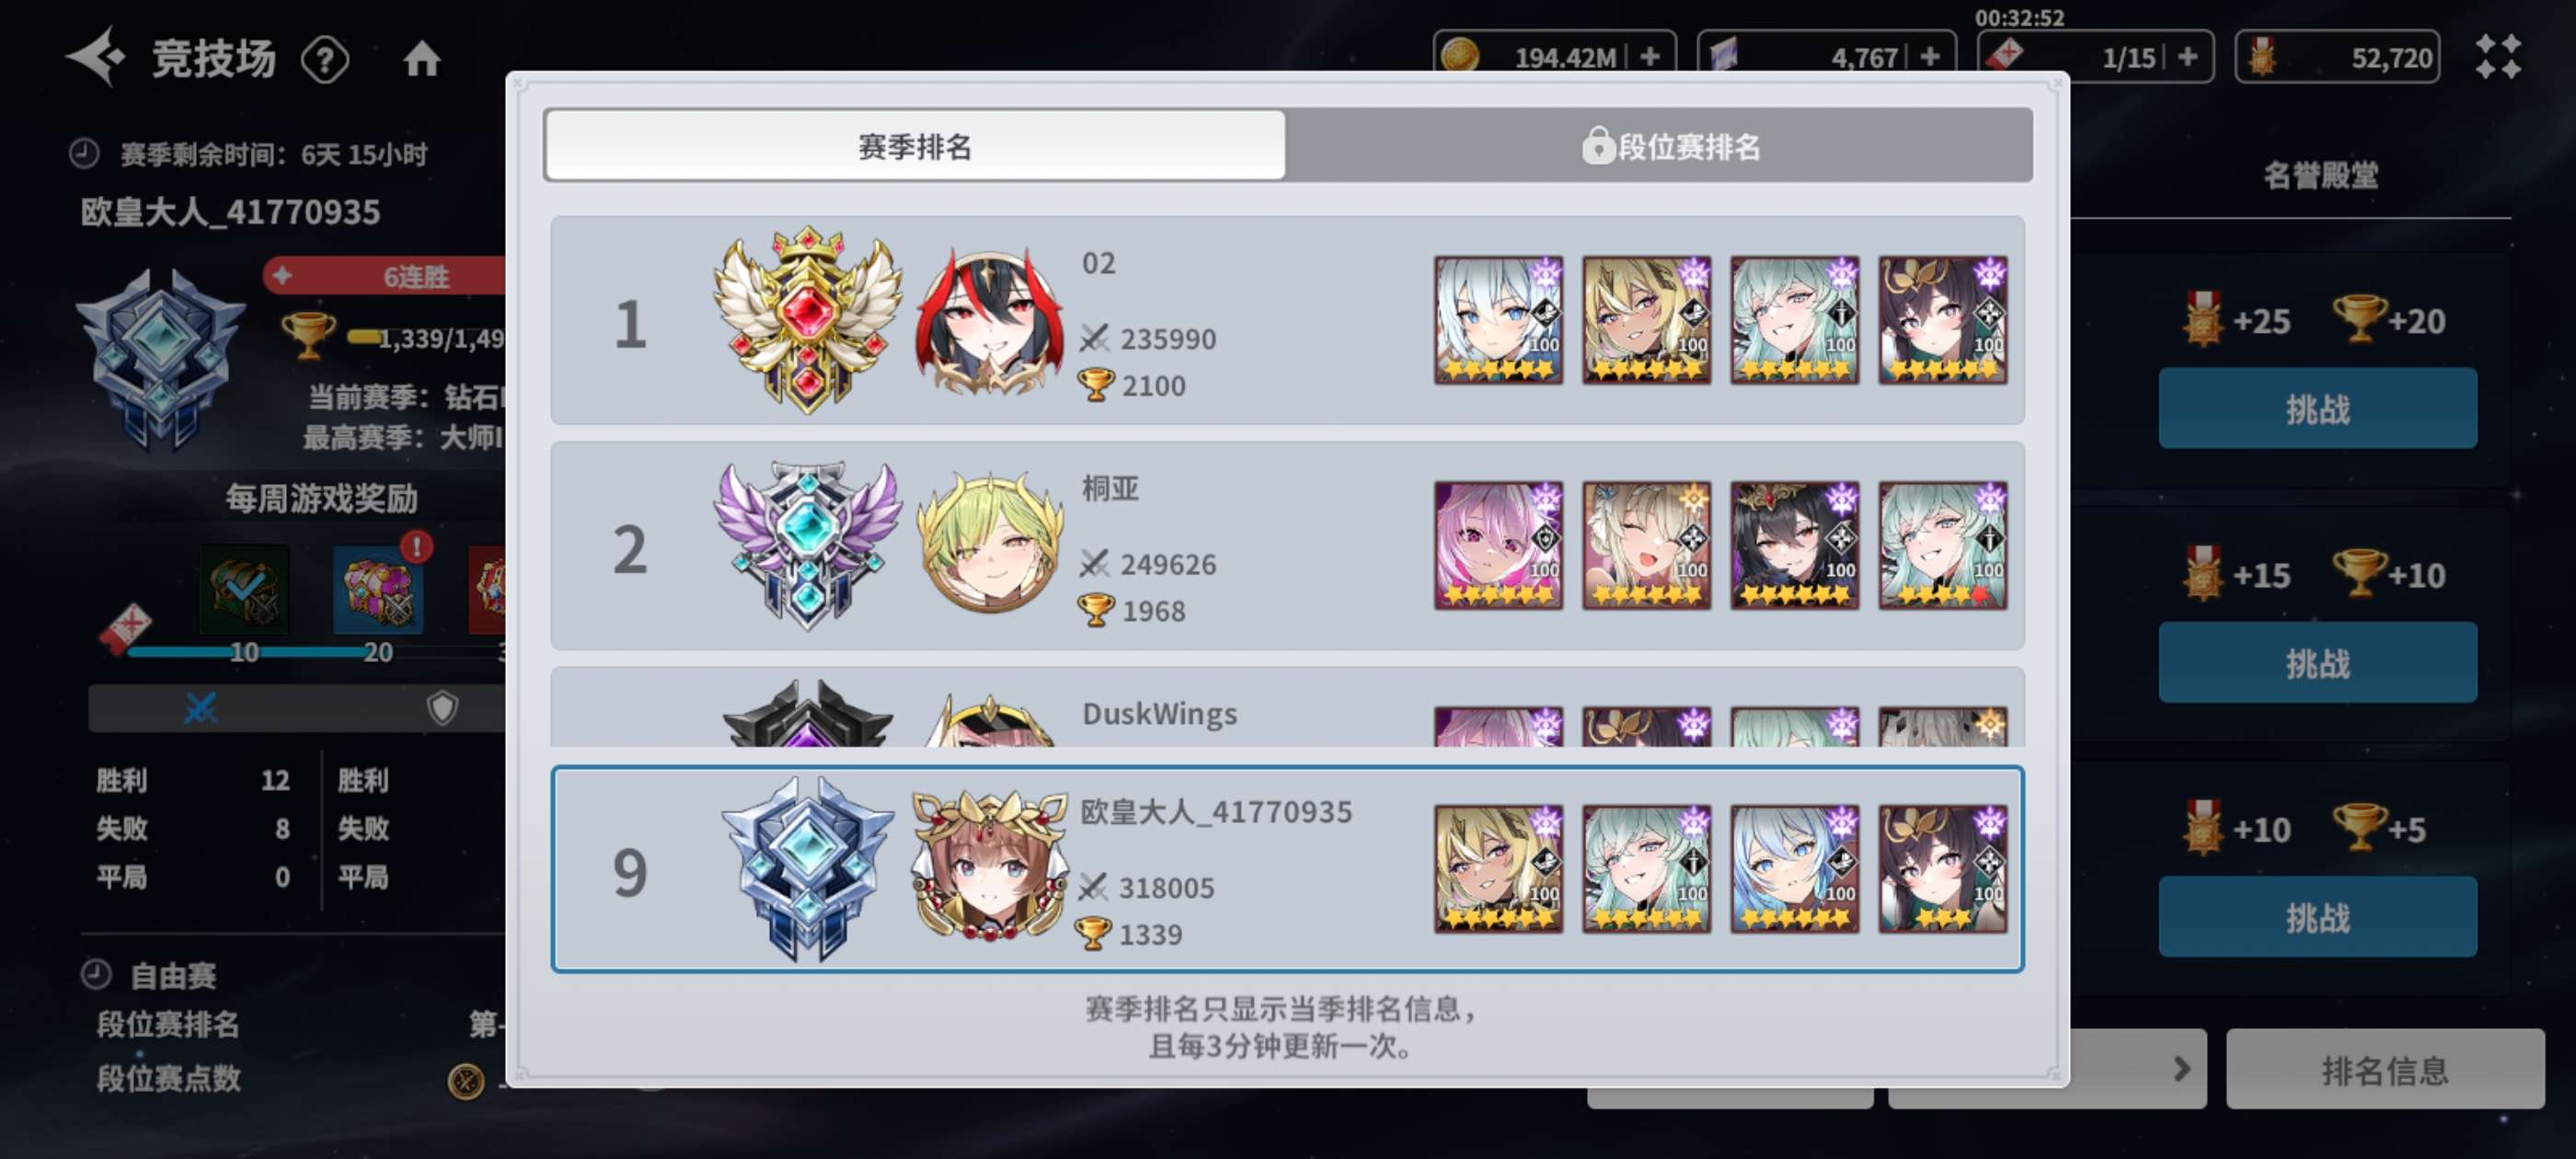The height and width of the screenshot is (1159, 2576).
Task: Select the crossed swords attack stats tab
Action: tap(200, 708)
